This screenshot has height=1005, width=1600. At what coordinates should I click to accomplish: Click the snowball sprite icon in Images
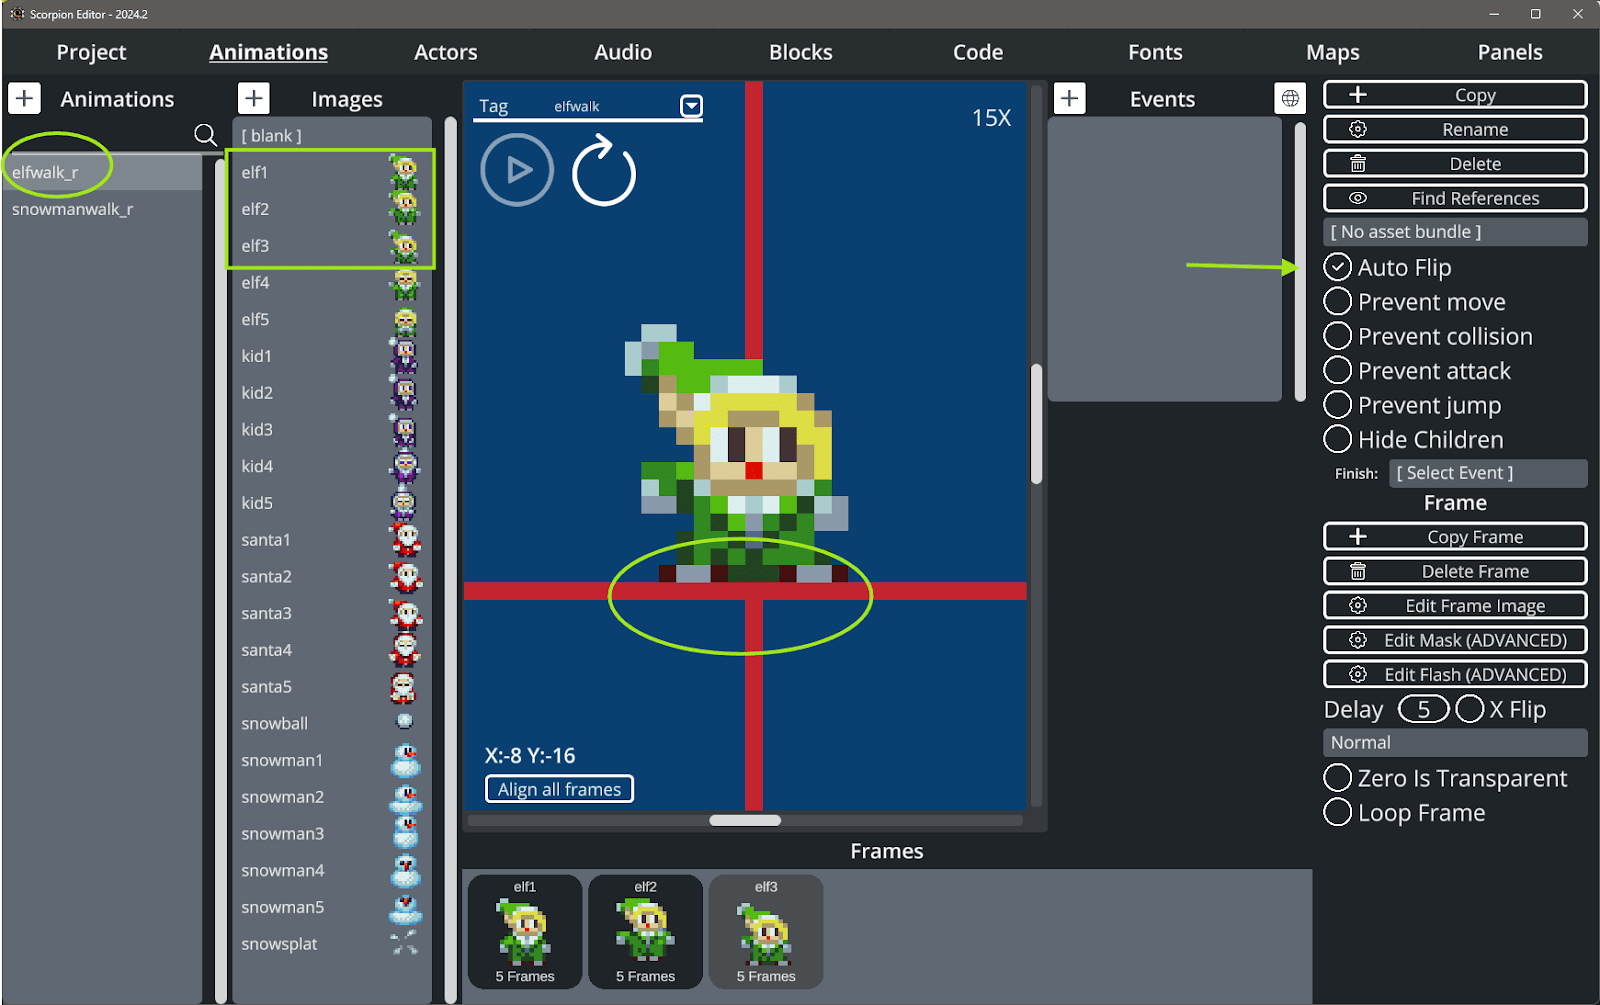pyautogui.click(x=404, y=721)
